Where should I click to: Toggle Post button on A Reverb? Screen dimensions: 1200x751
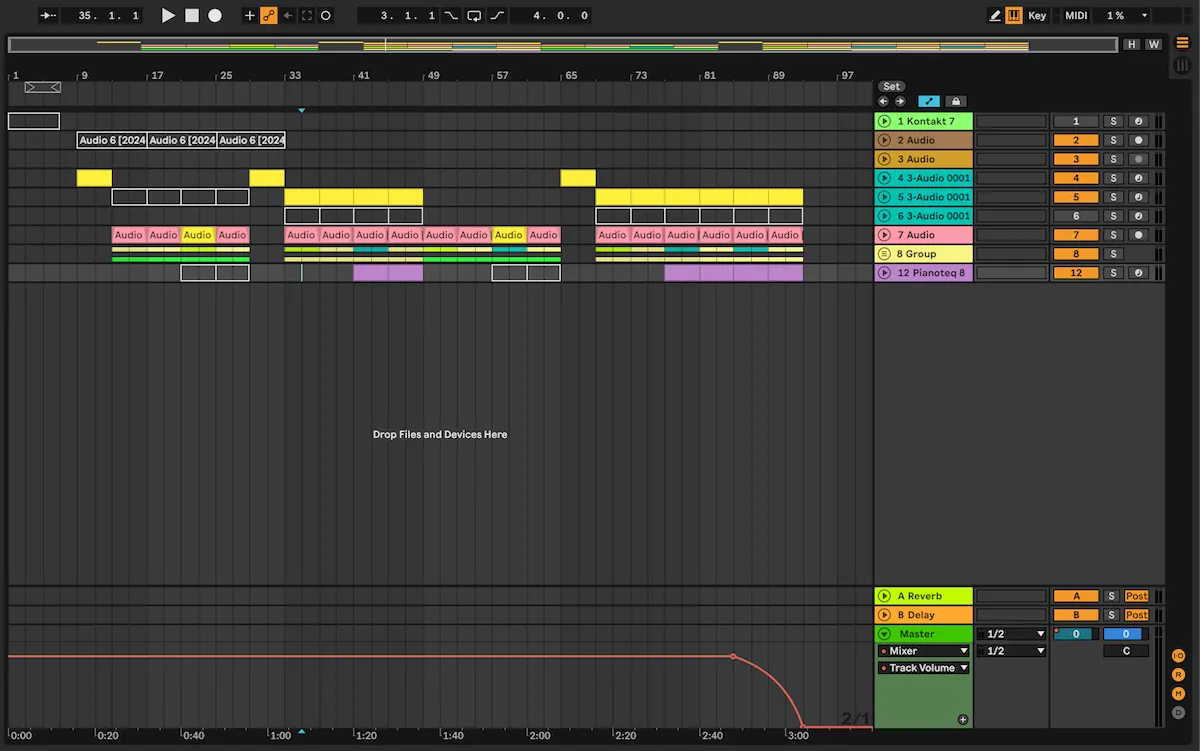click(1137, 596)
